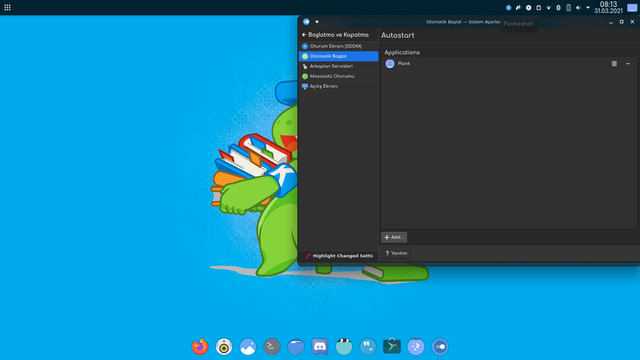640x360 pixels.
Task: Click the blue info tray icon
Action: (x=509, y=7)
